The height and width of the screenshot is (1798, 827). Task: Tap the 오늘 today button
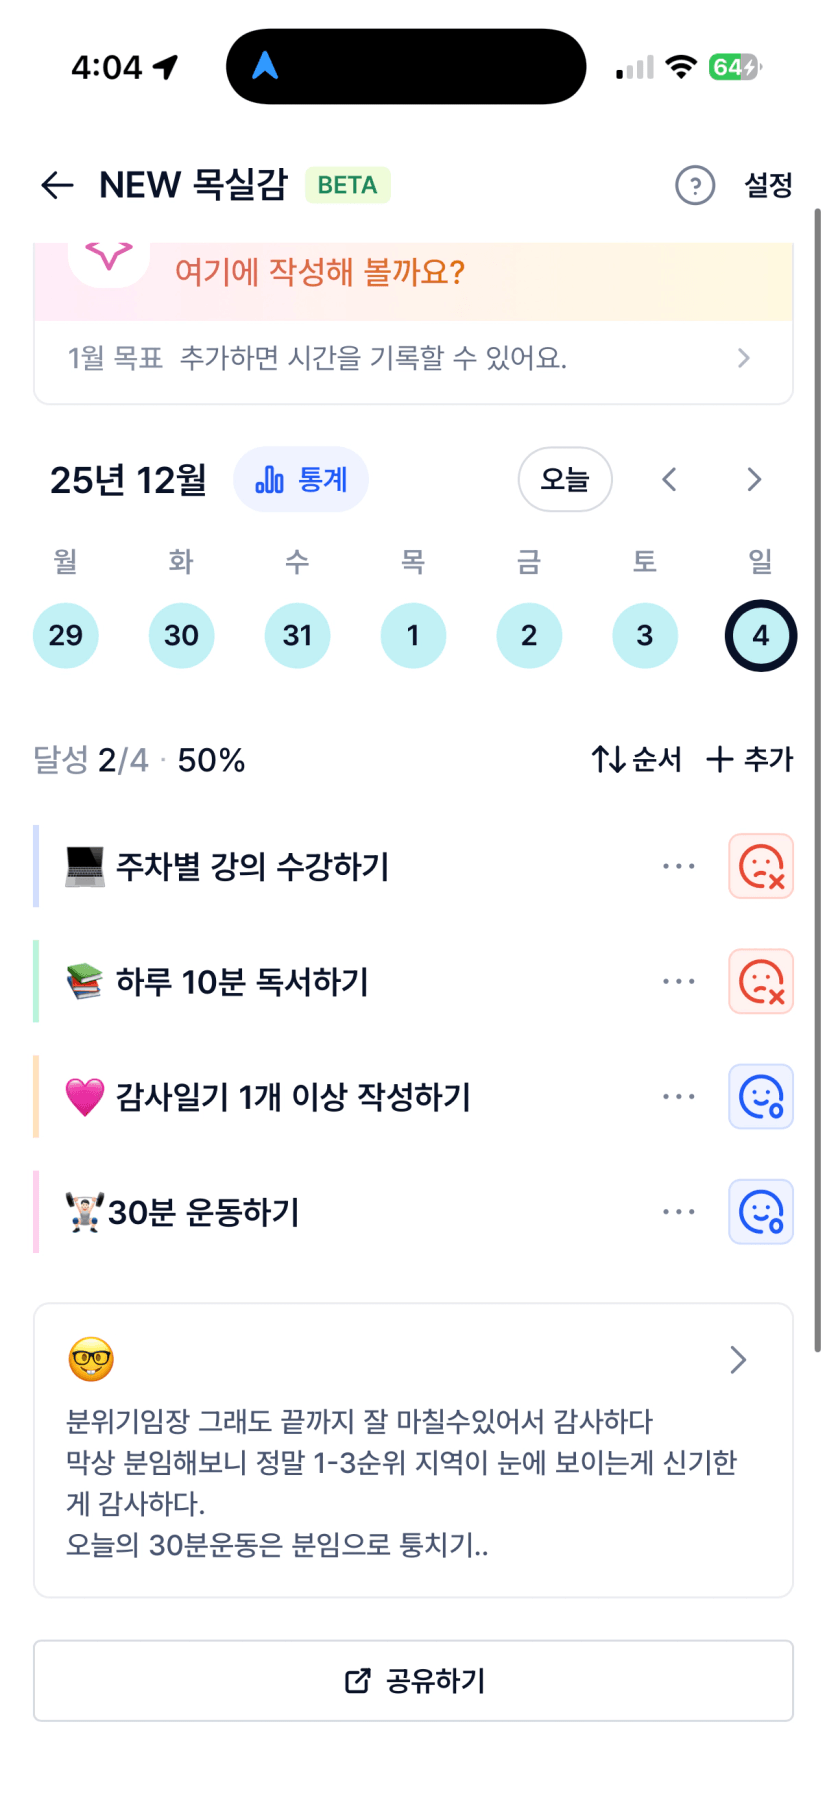pyautogui.click(x=565, y=480)
